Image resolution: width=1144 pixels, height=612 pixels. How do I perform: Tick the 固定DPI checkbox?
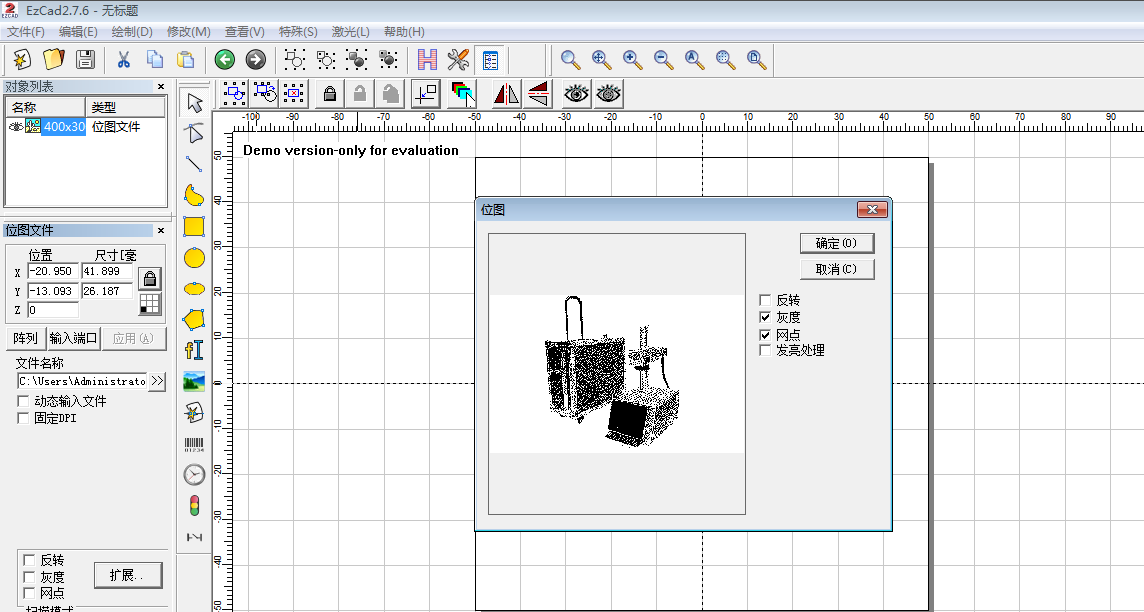point(24,418)
